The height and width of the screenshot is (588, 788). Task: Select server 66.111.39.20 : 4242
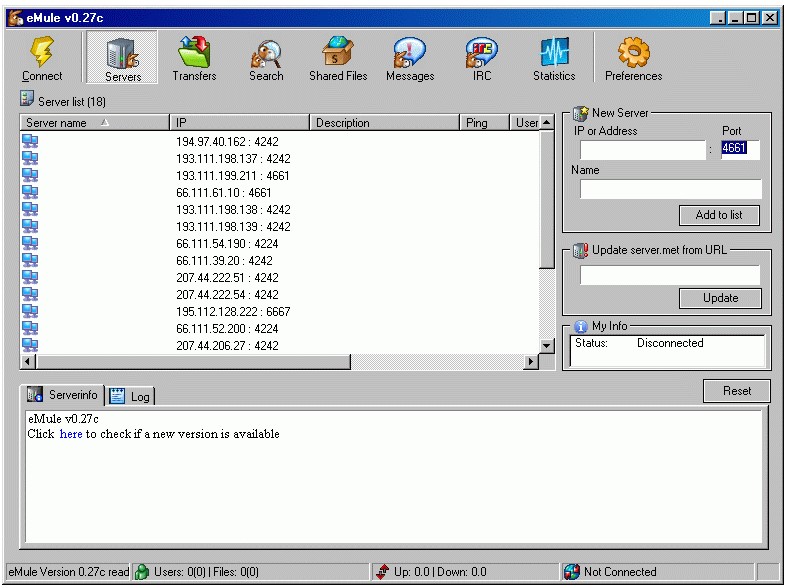point(224,261)
